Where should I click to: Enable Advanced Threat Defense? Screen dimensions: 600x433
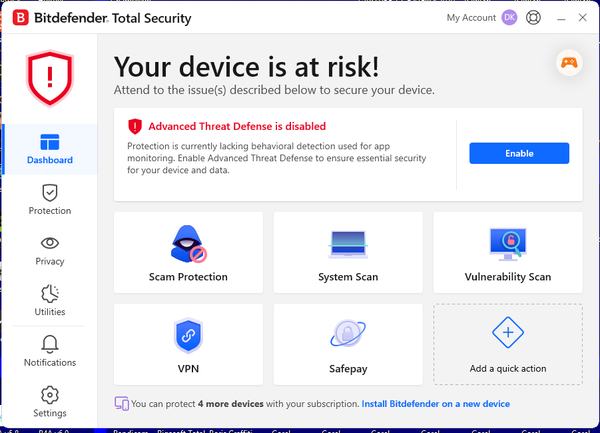coord(519,153)
